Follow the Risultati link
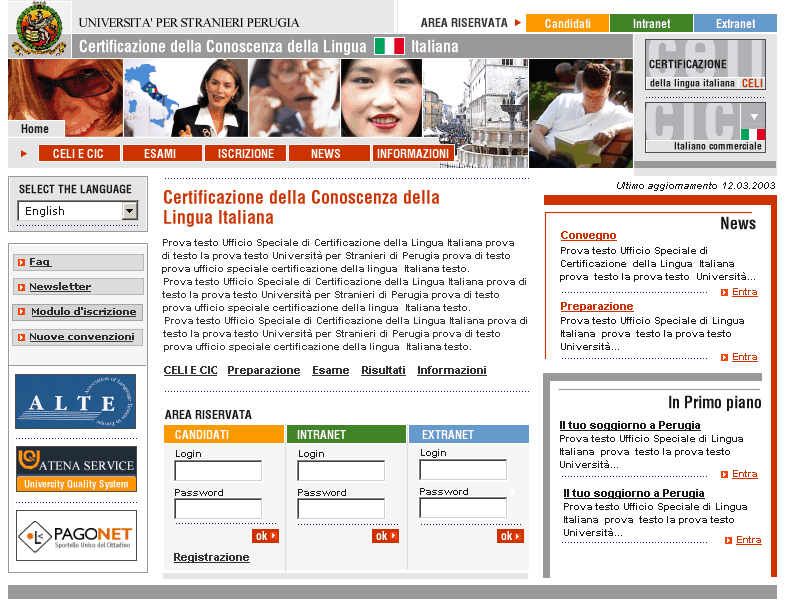Image resolution: width=785 pixels, height=608 pixels. coord(383,370)
